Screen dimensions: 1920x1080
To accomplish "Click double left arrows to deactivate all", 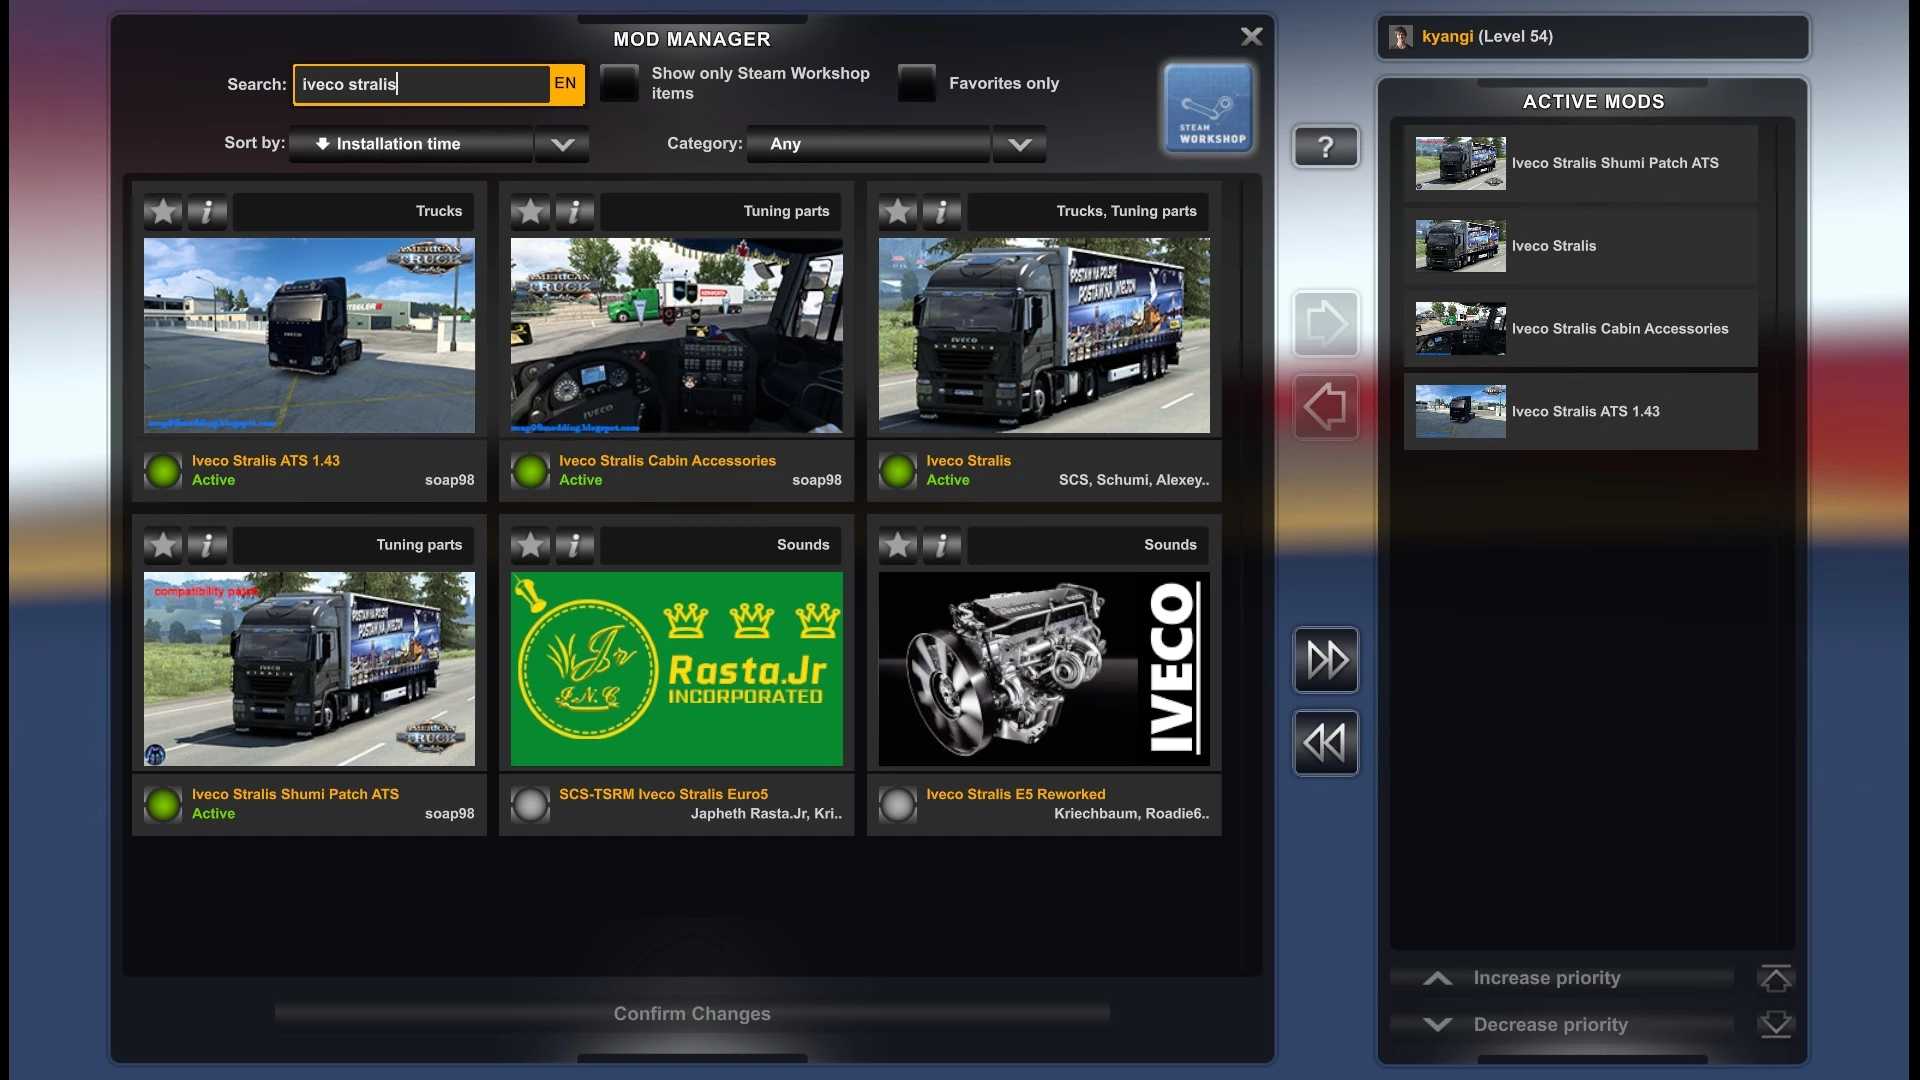I will coord(1325,743).
